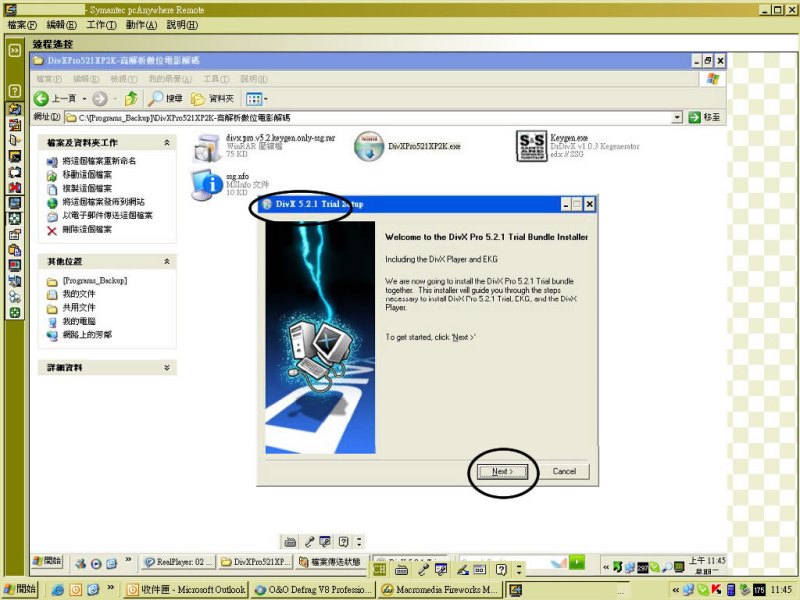
Task: Select the DivXPro521XP2K.exe installer icon
Action: [369, 146]
